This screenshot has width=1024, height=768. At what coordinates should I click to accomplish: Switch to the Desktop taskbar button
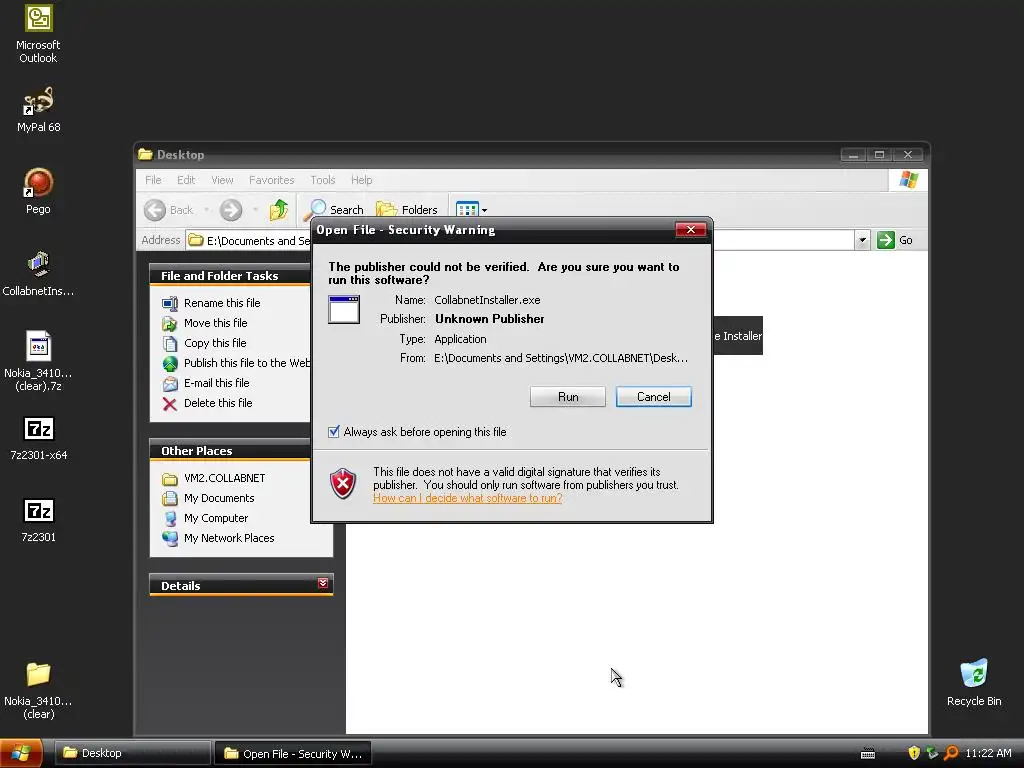(132, 753)
